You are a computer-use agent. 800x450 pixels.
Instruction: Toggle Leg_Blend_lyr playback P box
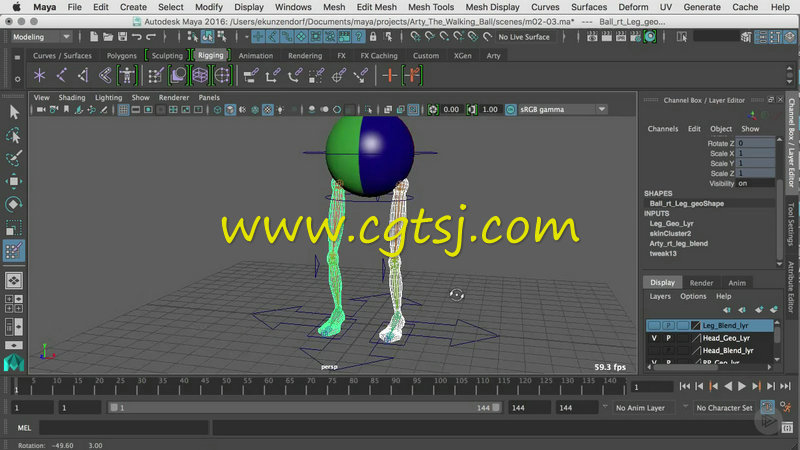point(668,326)
